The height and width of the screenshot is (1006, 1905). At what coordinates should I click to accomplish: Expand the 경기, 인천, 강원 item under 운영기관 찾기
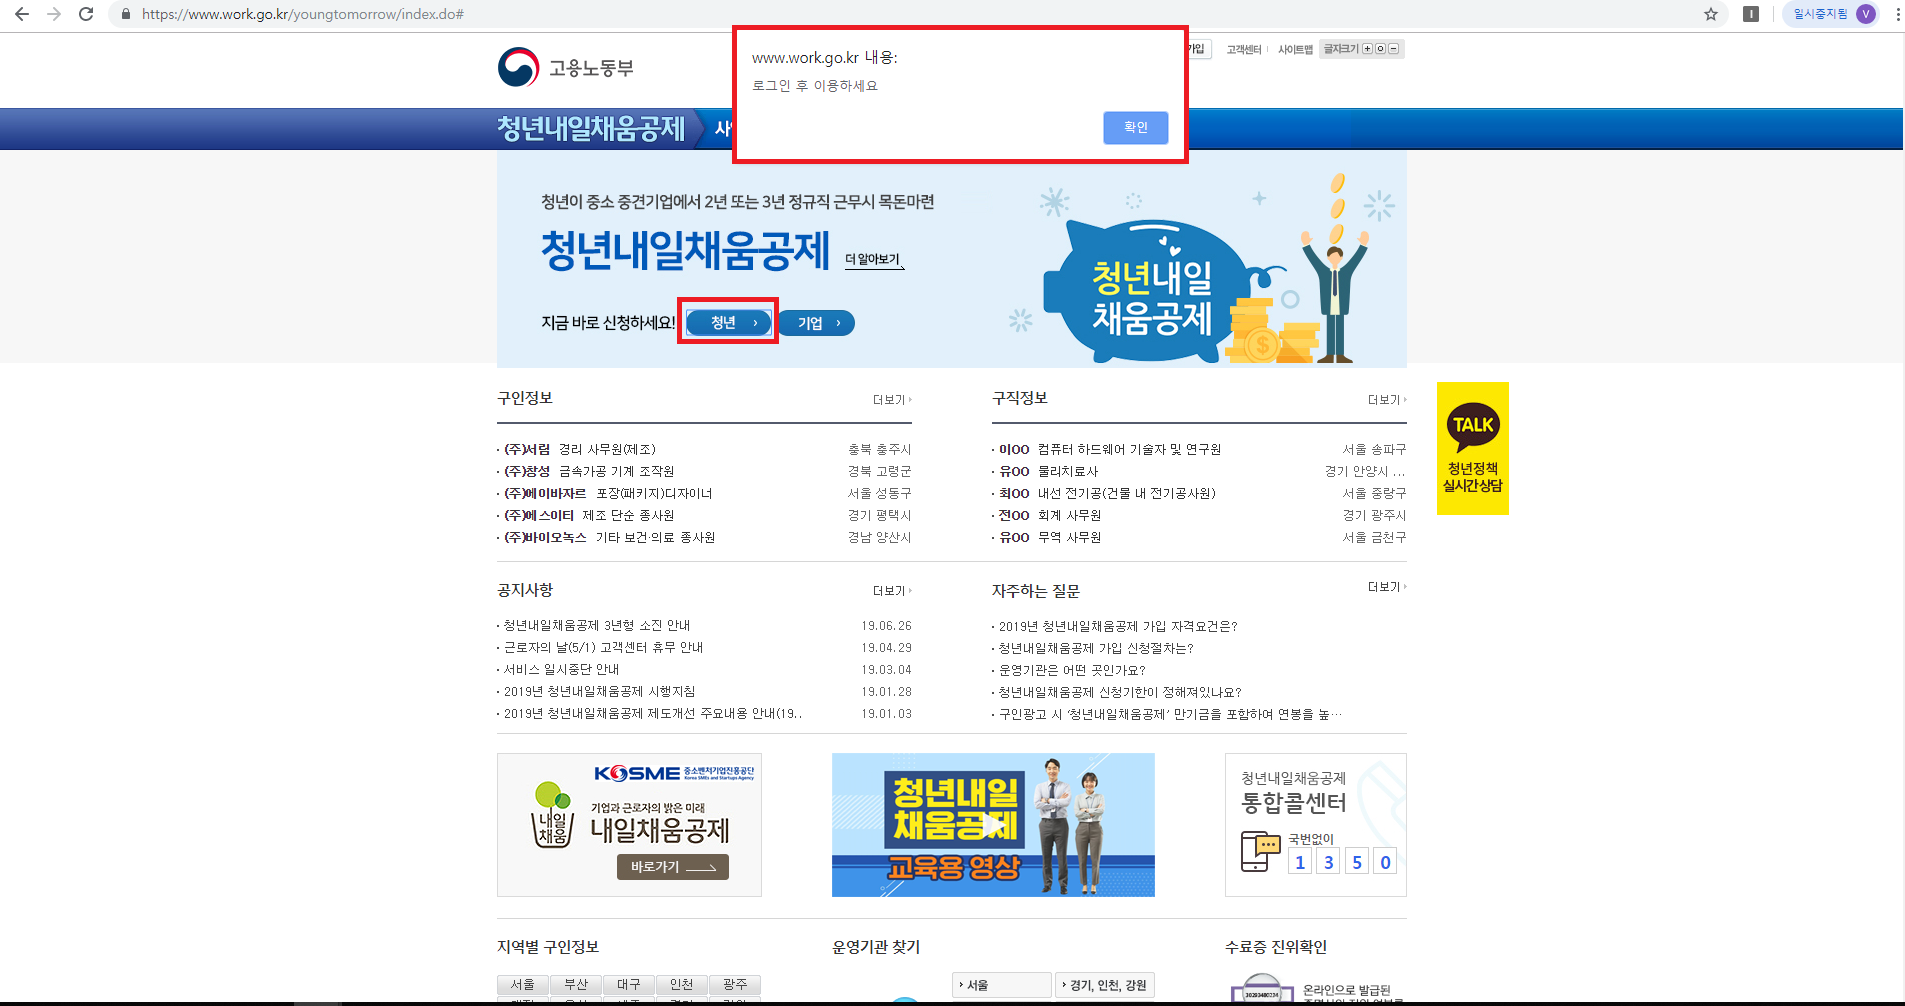click(1105, 985)
